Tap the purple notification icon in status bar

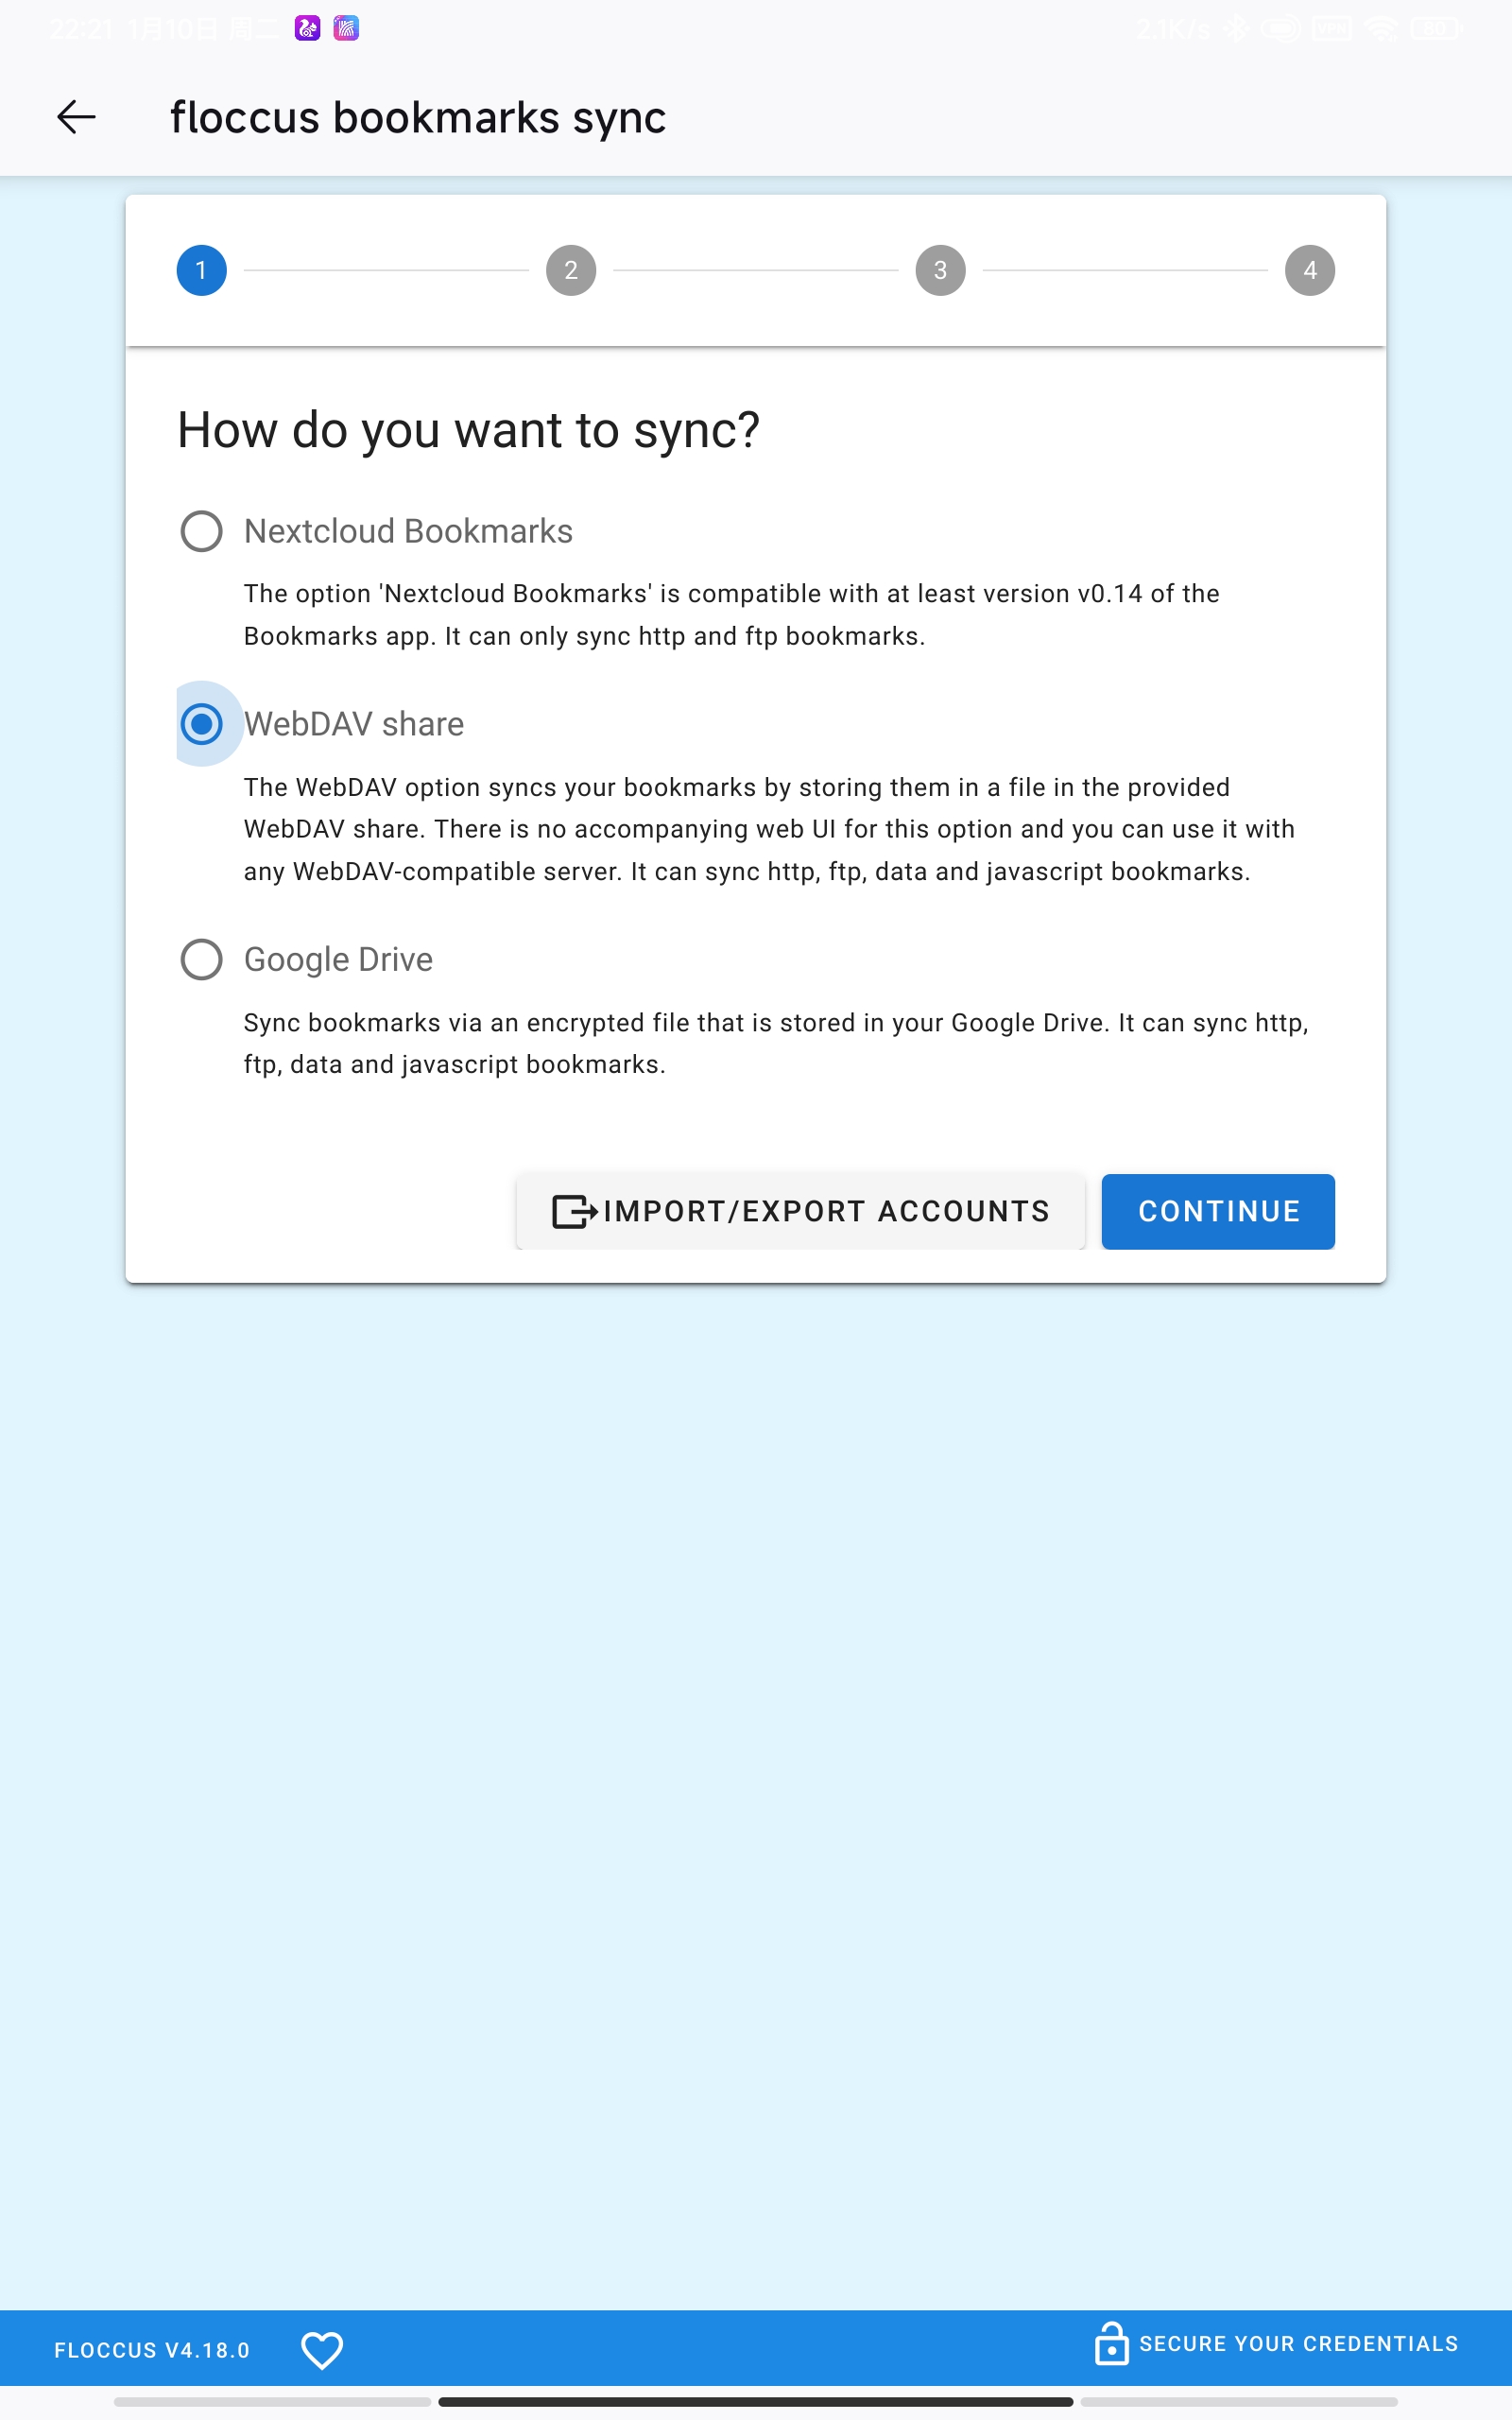click(x=306, y=27)
